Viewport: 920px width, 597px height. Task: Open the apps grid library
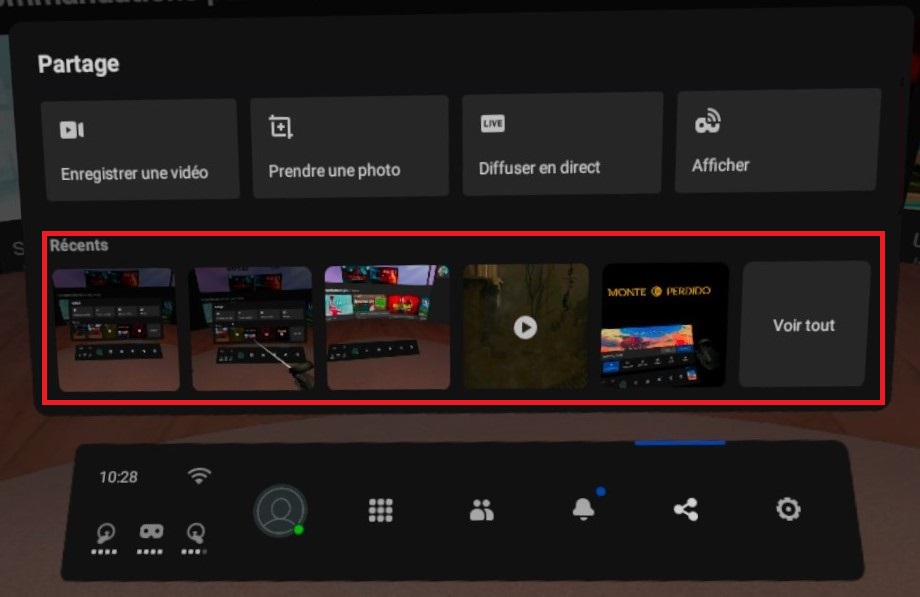pyautogui.click(x=381, y=511)
